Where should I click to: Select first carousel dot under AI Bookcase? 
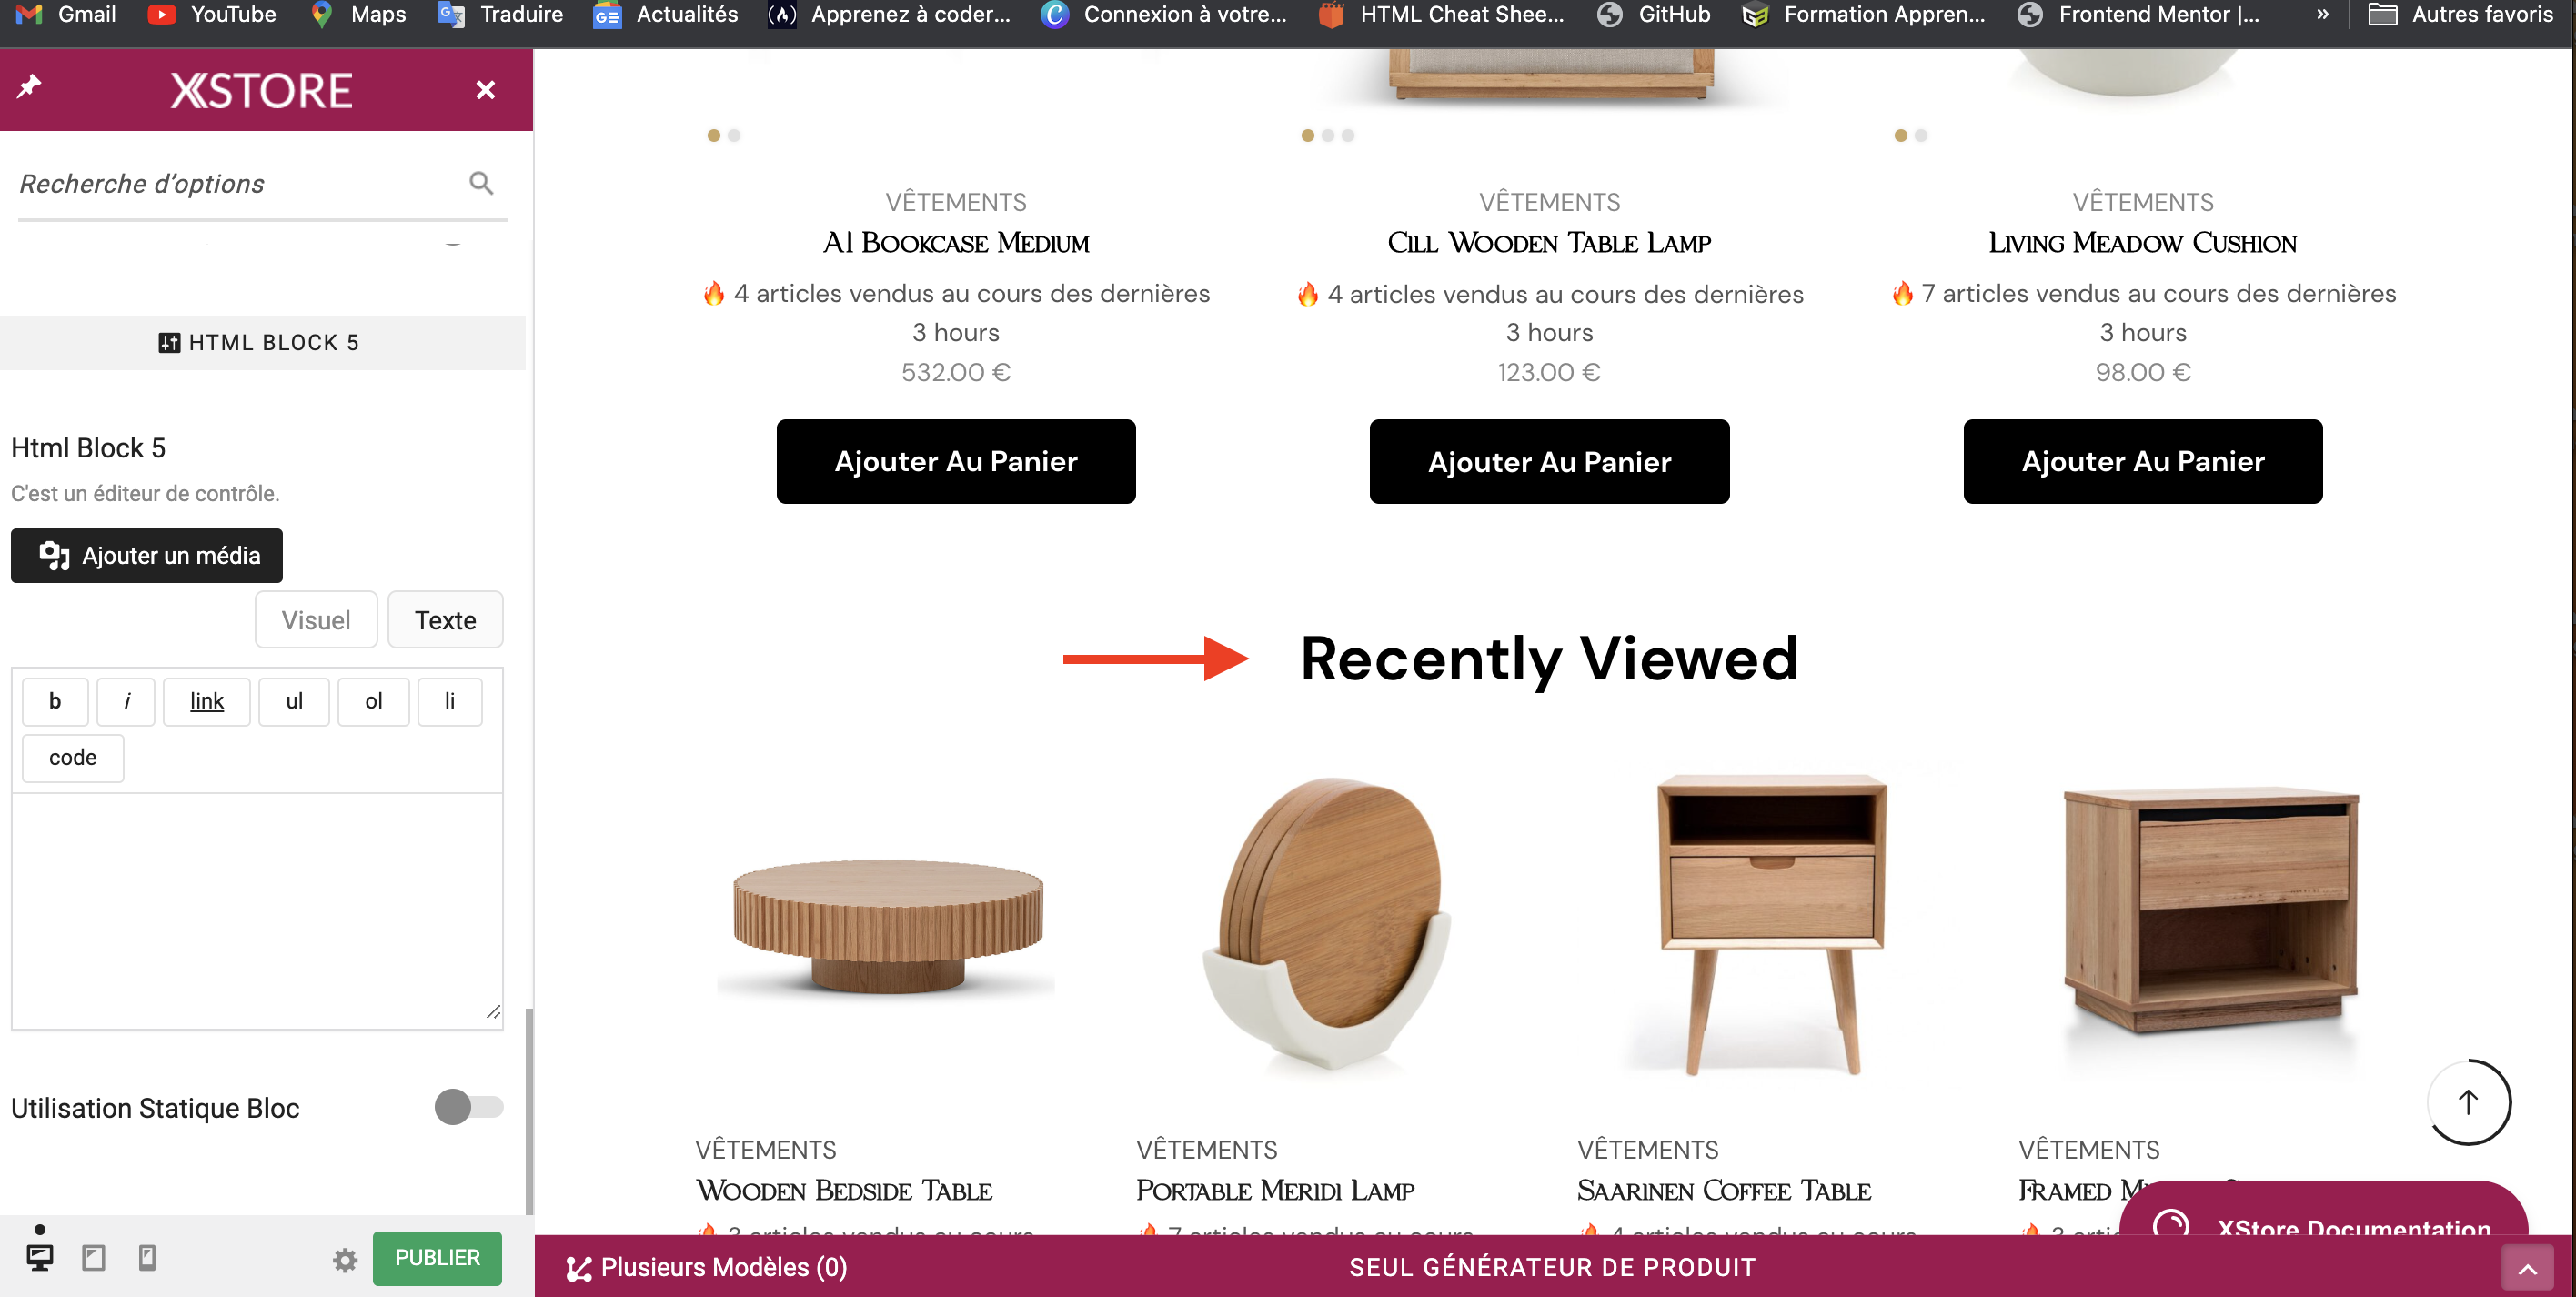[x=714, y=135]
